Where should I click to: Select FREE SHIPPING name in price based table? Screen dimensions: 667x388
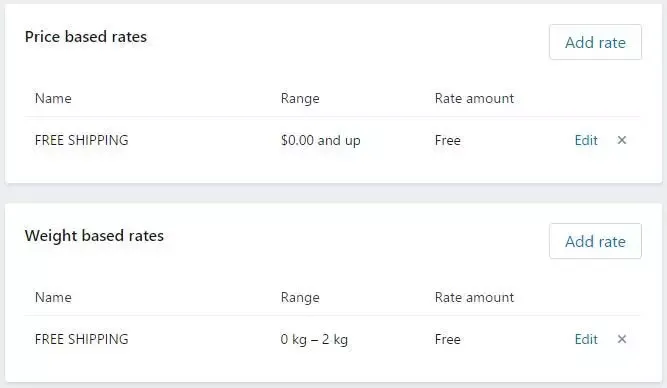[81, 140]
